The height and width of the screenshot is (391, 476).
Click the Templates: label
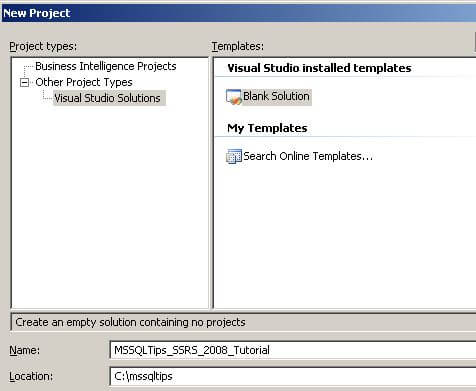[238, 46]
